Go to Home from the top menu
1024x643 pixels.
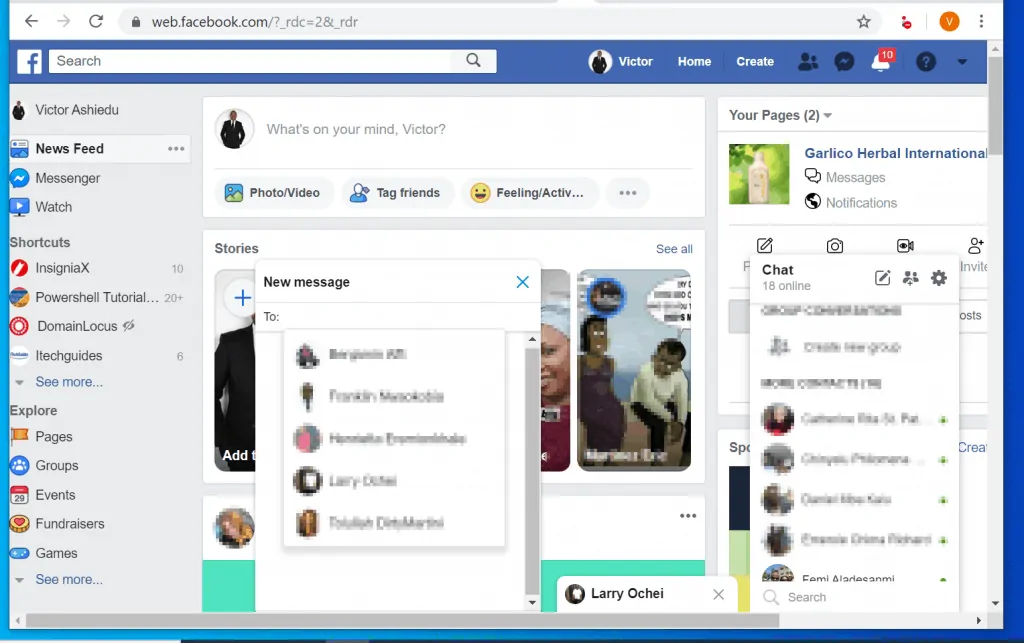tap(694, 61)
